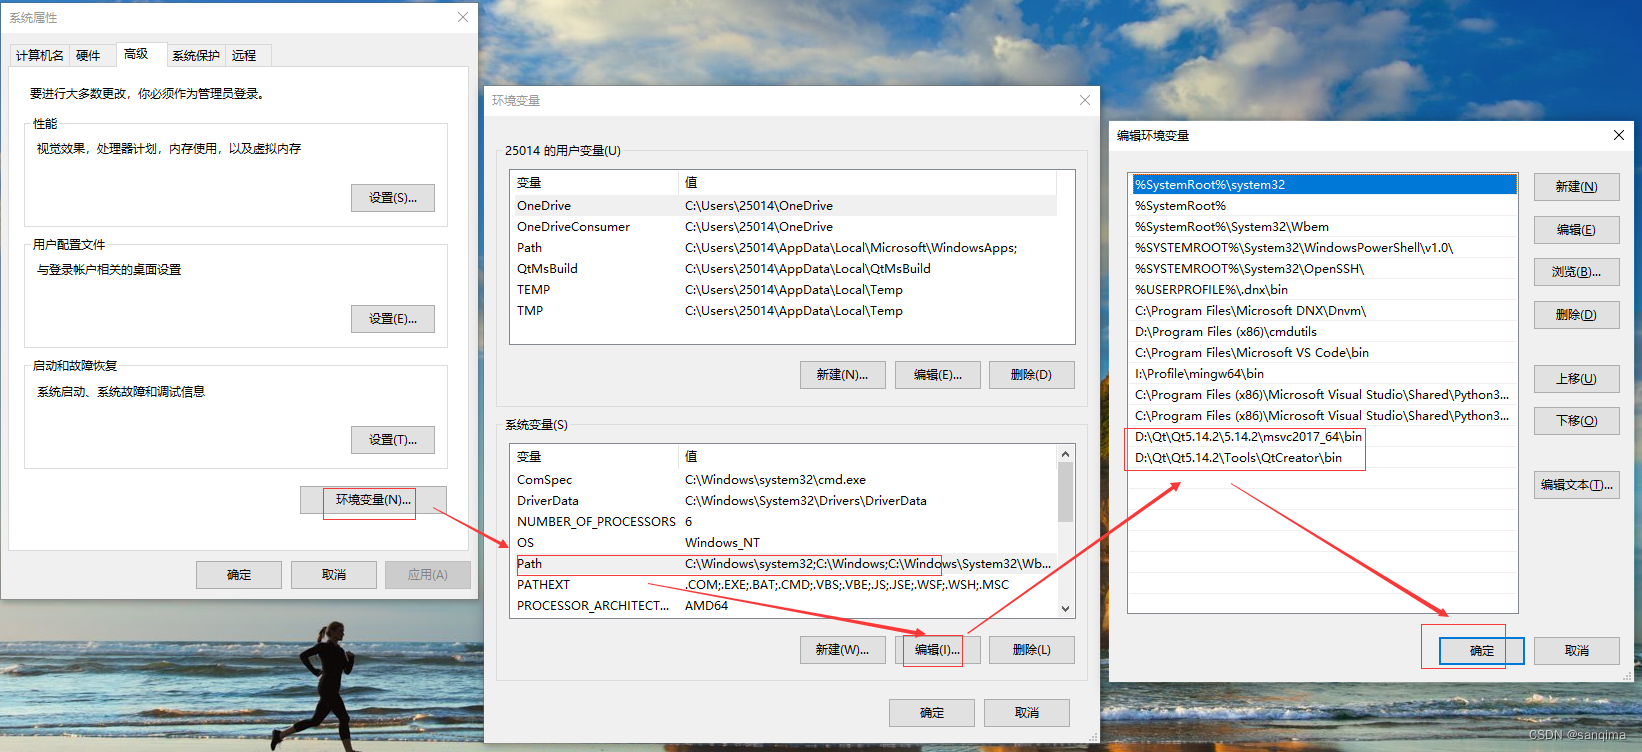Click 编辑(E)... for user variables
This screenshot has width=1642, height=752.
(x=938, y=375)
